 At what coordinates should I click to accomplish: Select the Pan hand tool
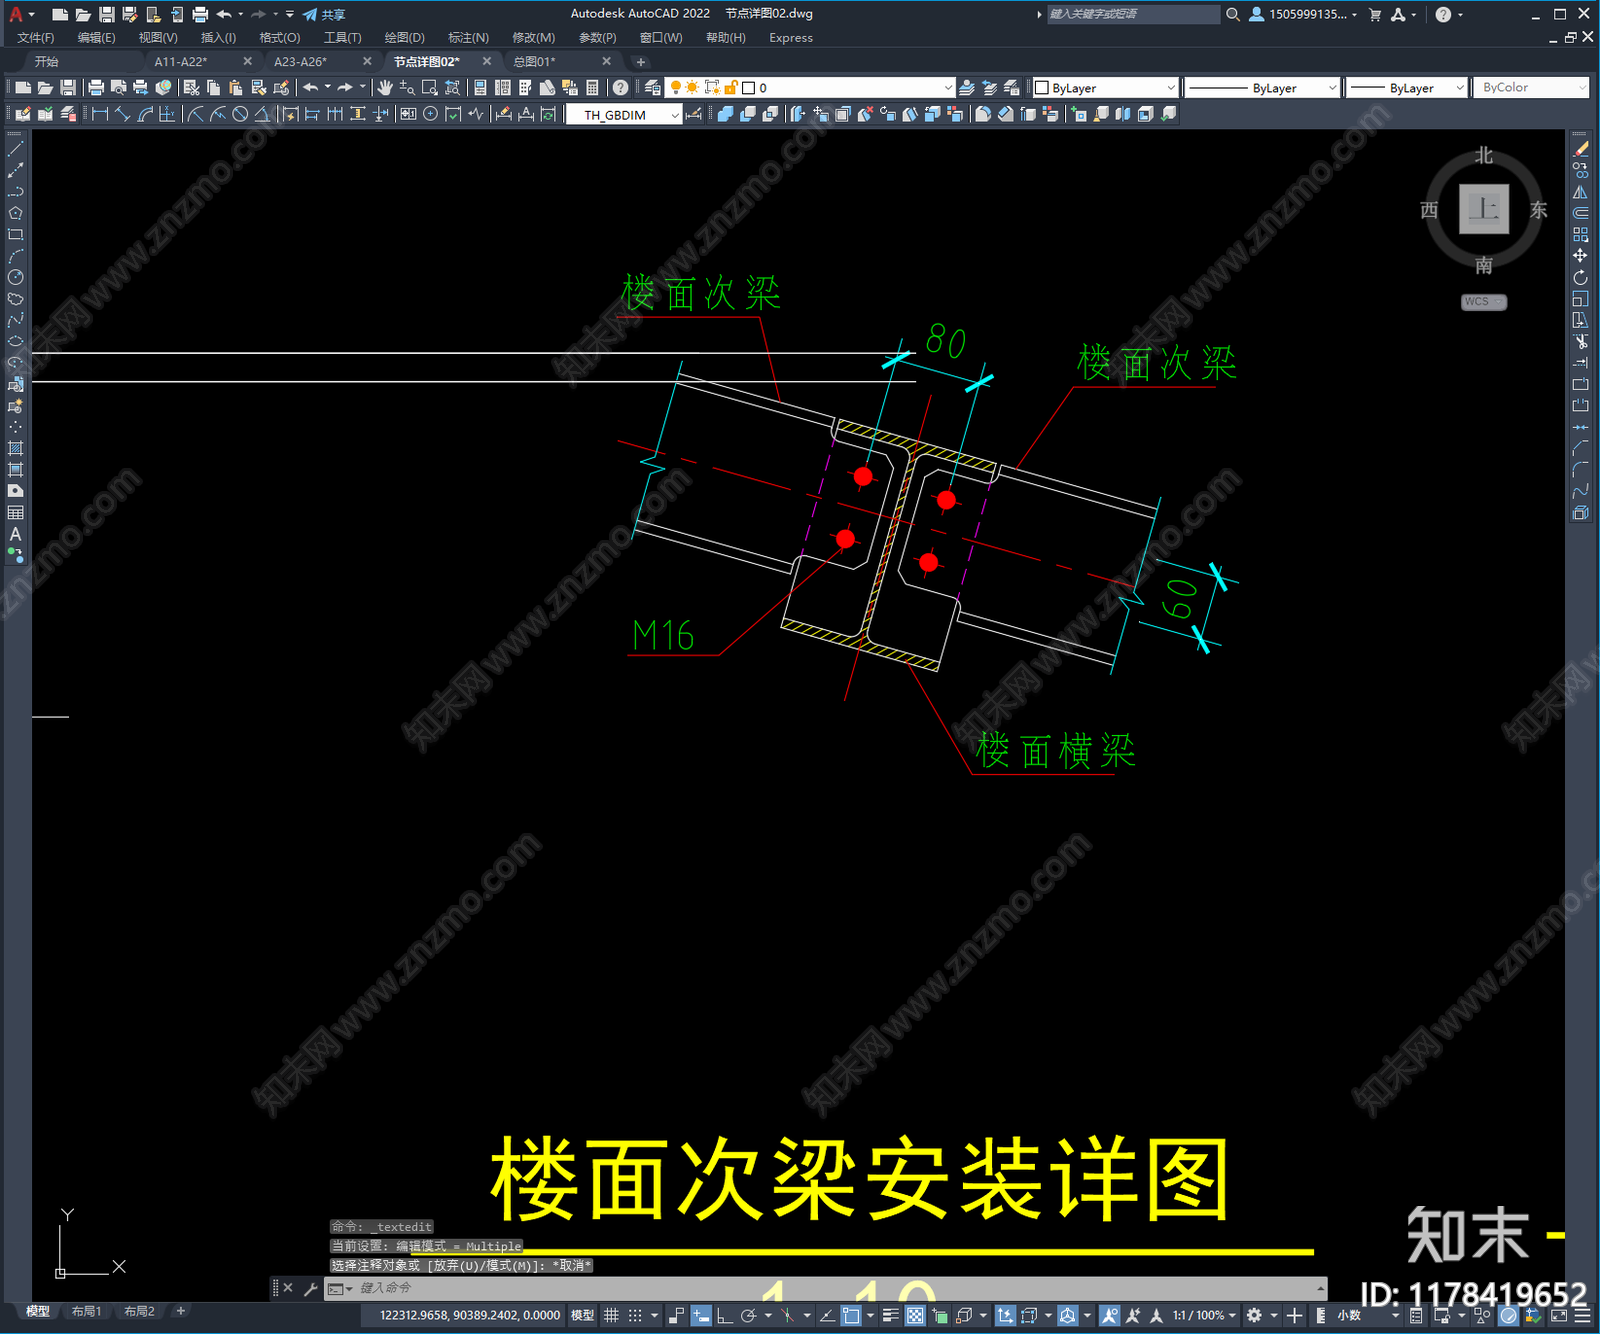[x=385, y=88]
